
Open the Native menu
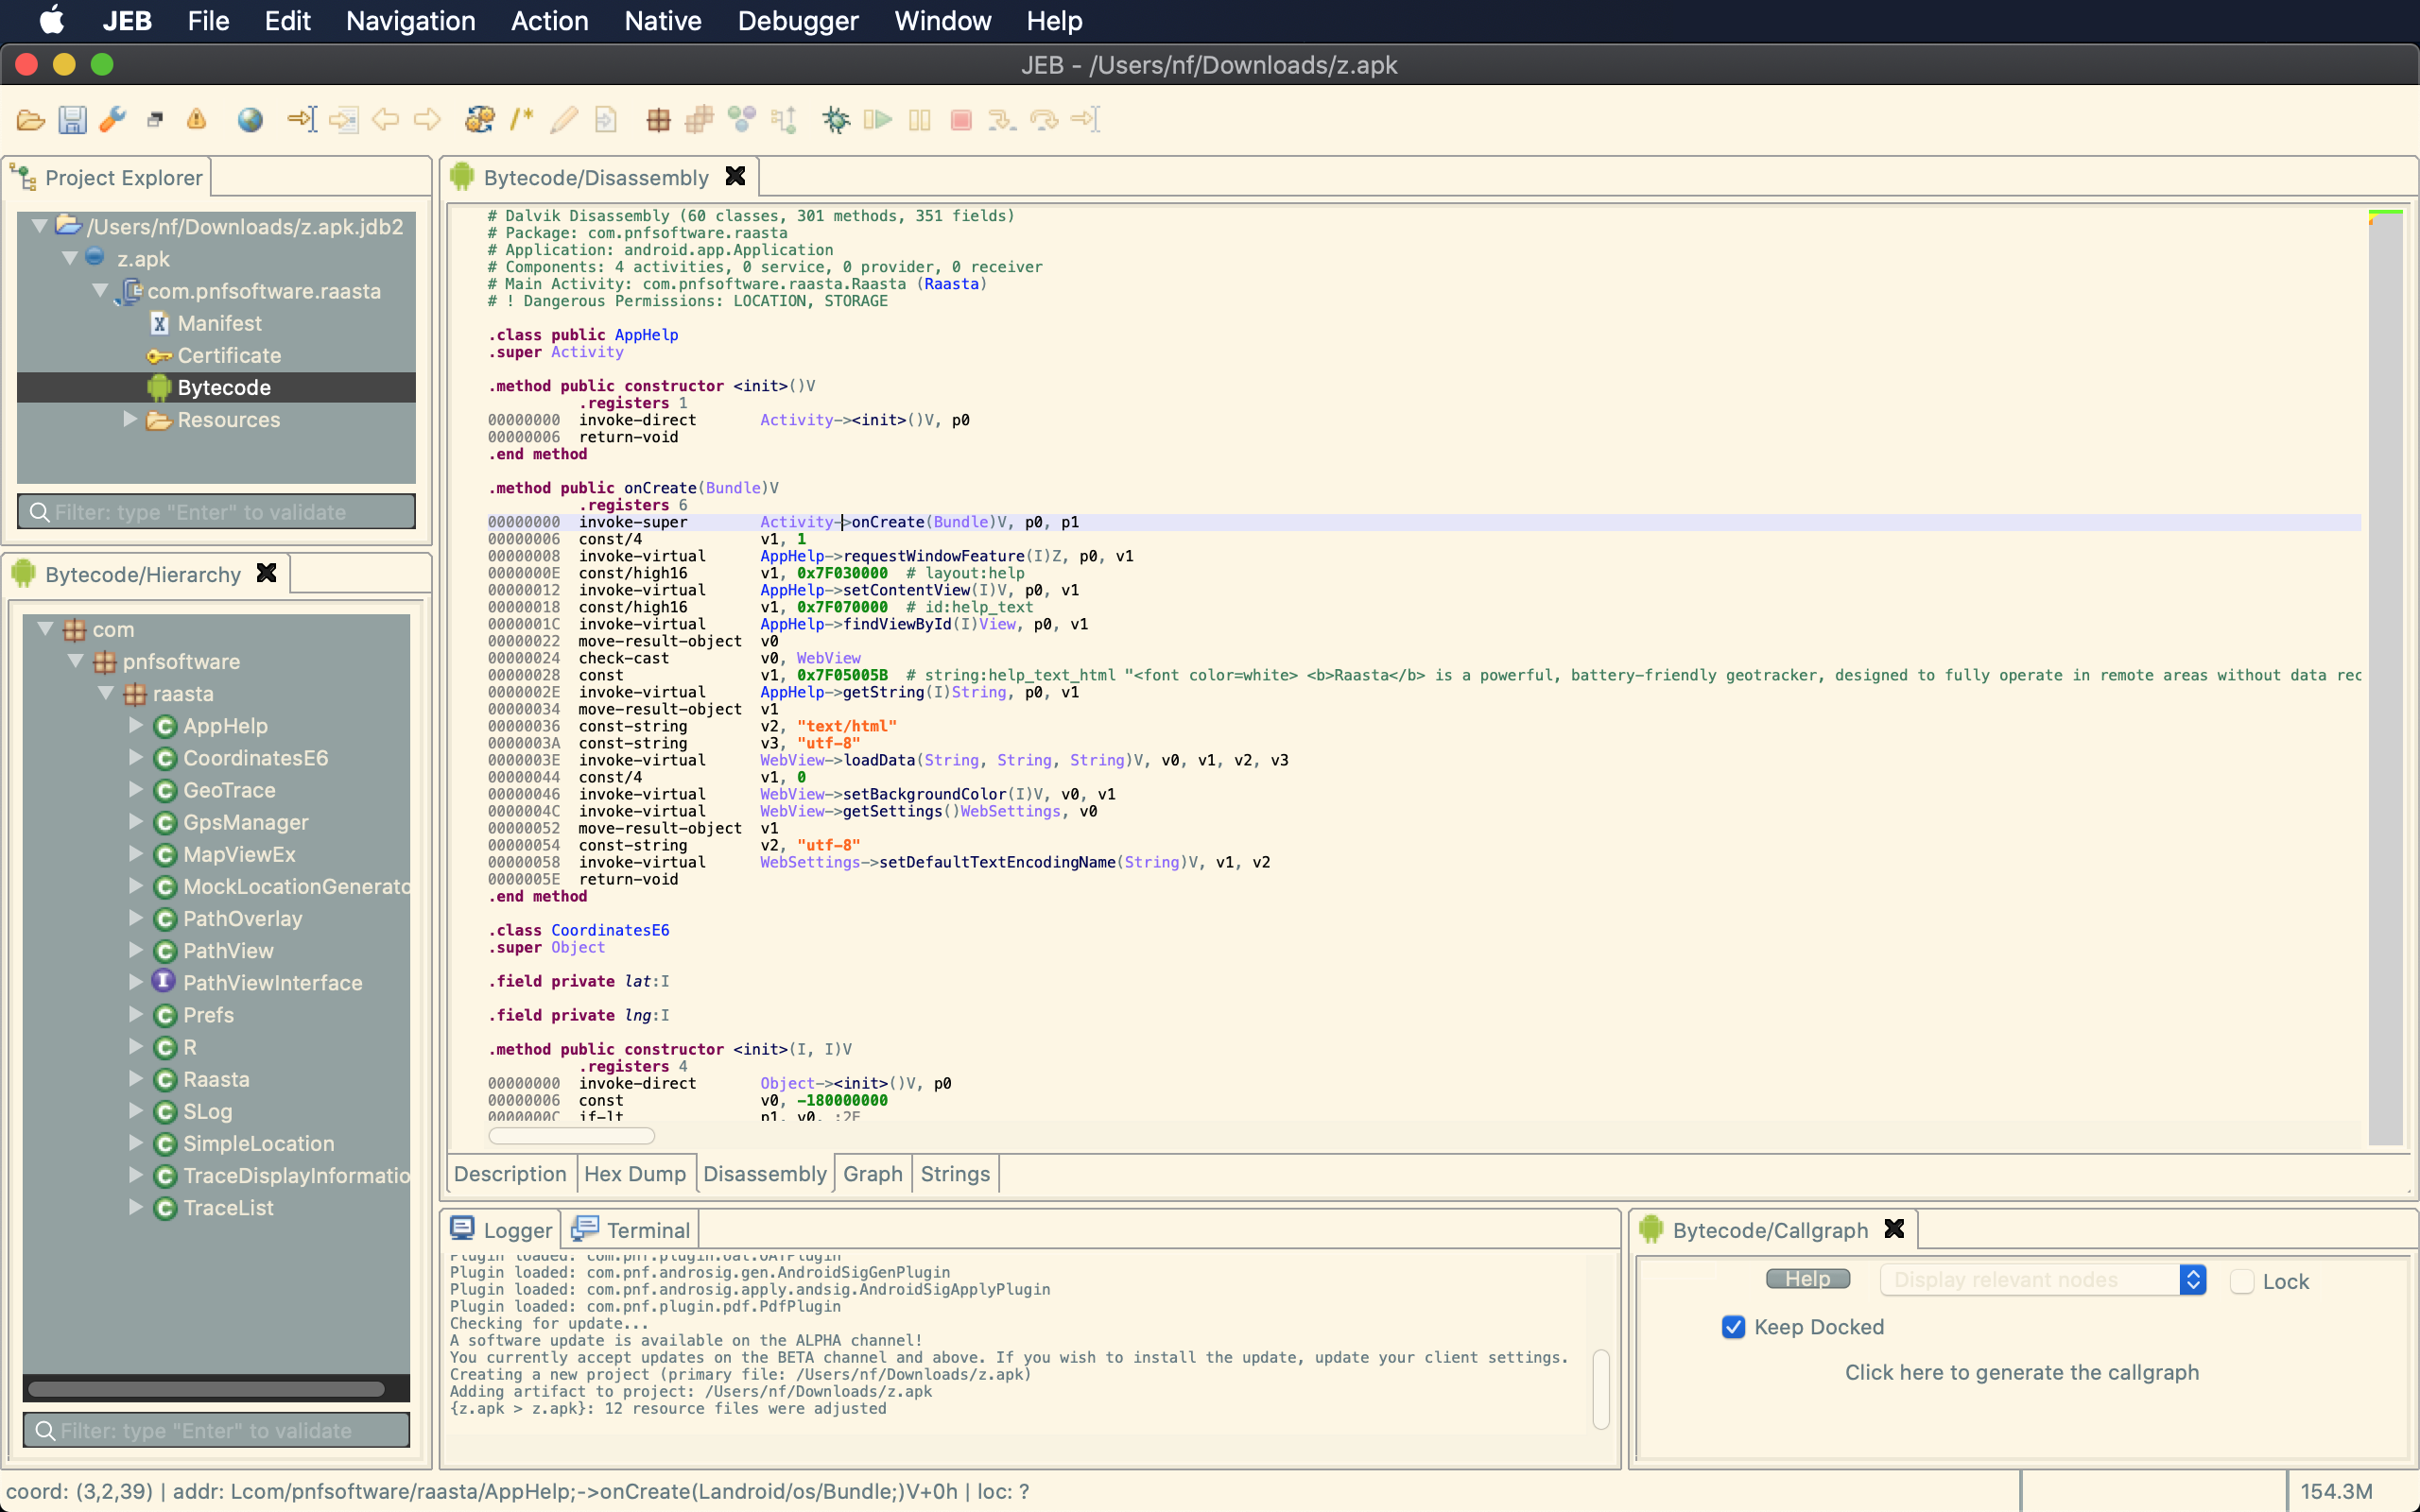[x=662, y=21]
